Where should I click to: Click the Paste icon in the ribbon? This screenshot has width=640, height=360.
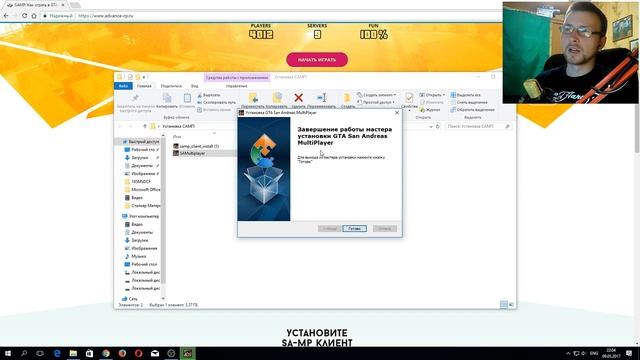tap(187, 98)
